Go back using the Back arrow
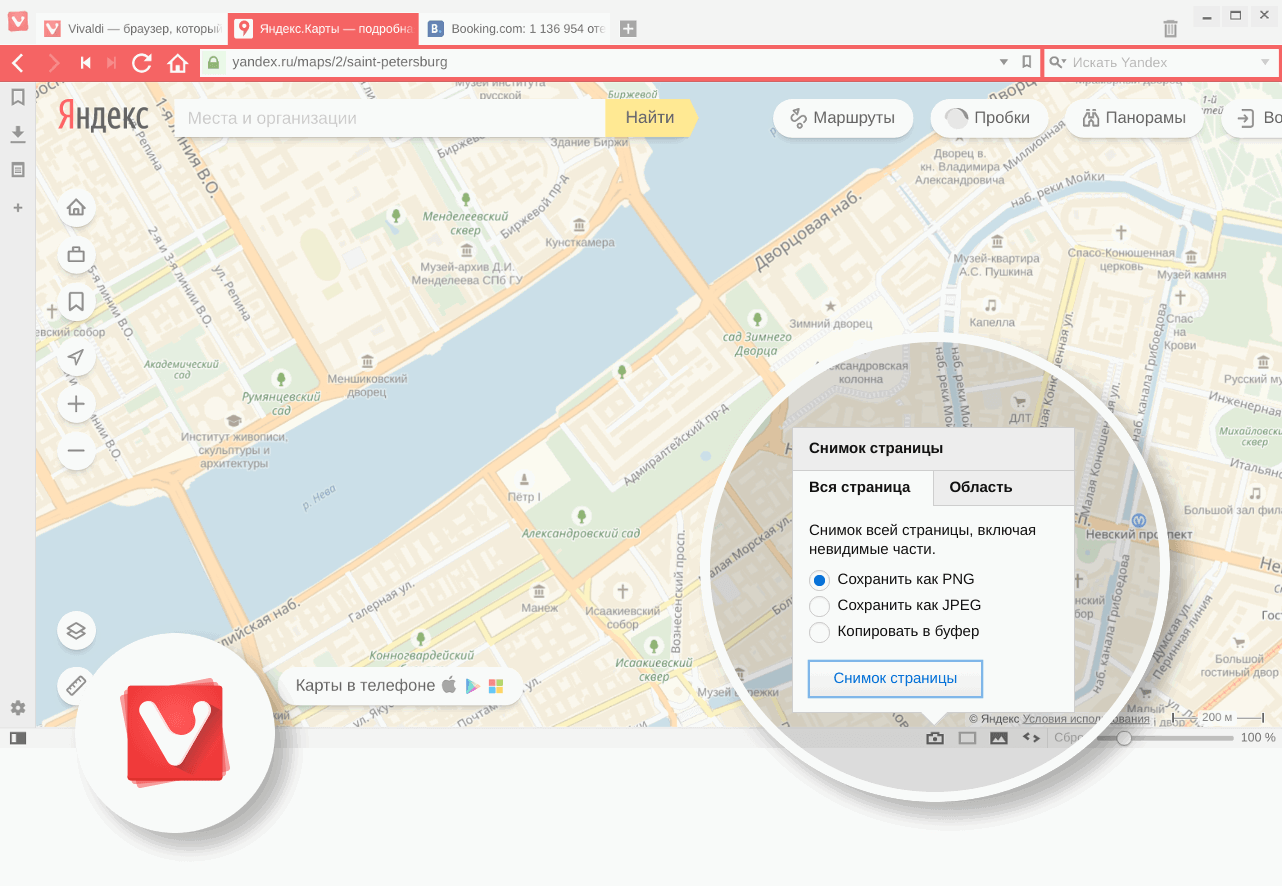 (18, 63)
